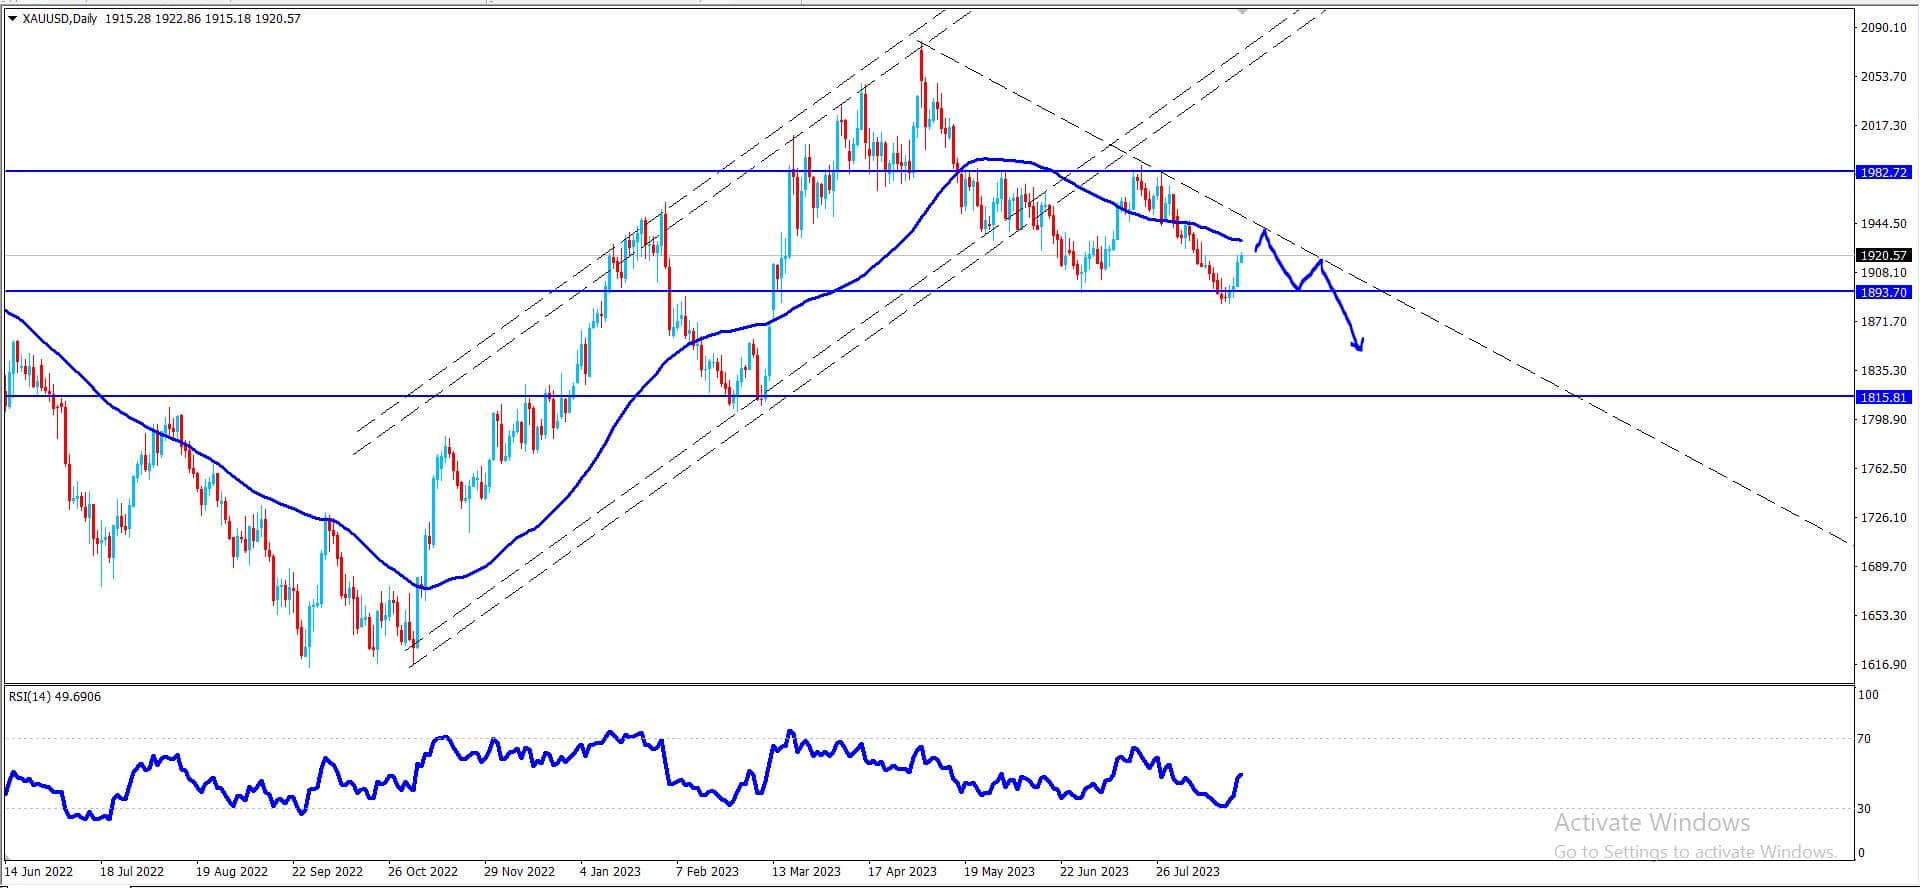Click the current price label 1920.57
This screenshot has height=888, width=1920.
(x=1883, y=255)
